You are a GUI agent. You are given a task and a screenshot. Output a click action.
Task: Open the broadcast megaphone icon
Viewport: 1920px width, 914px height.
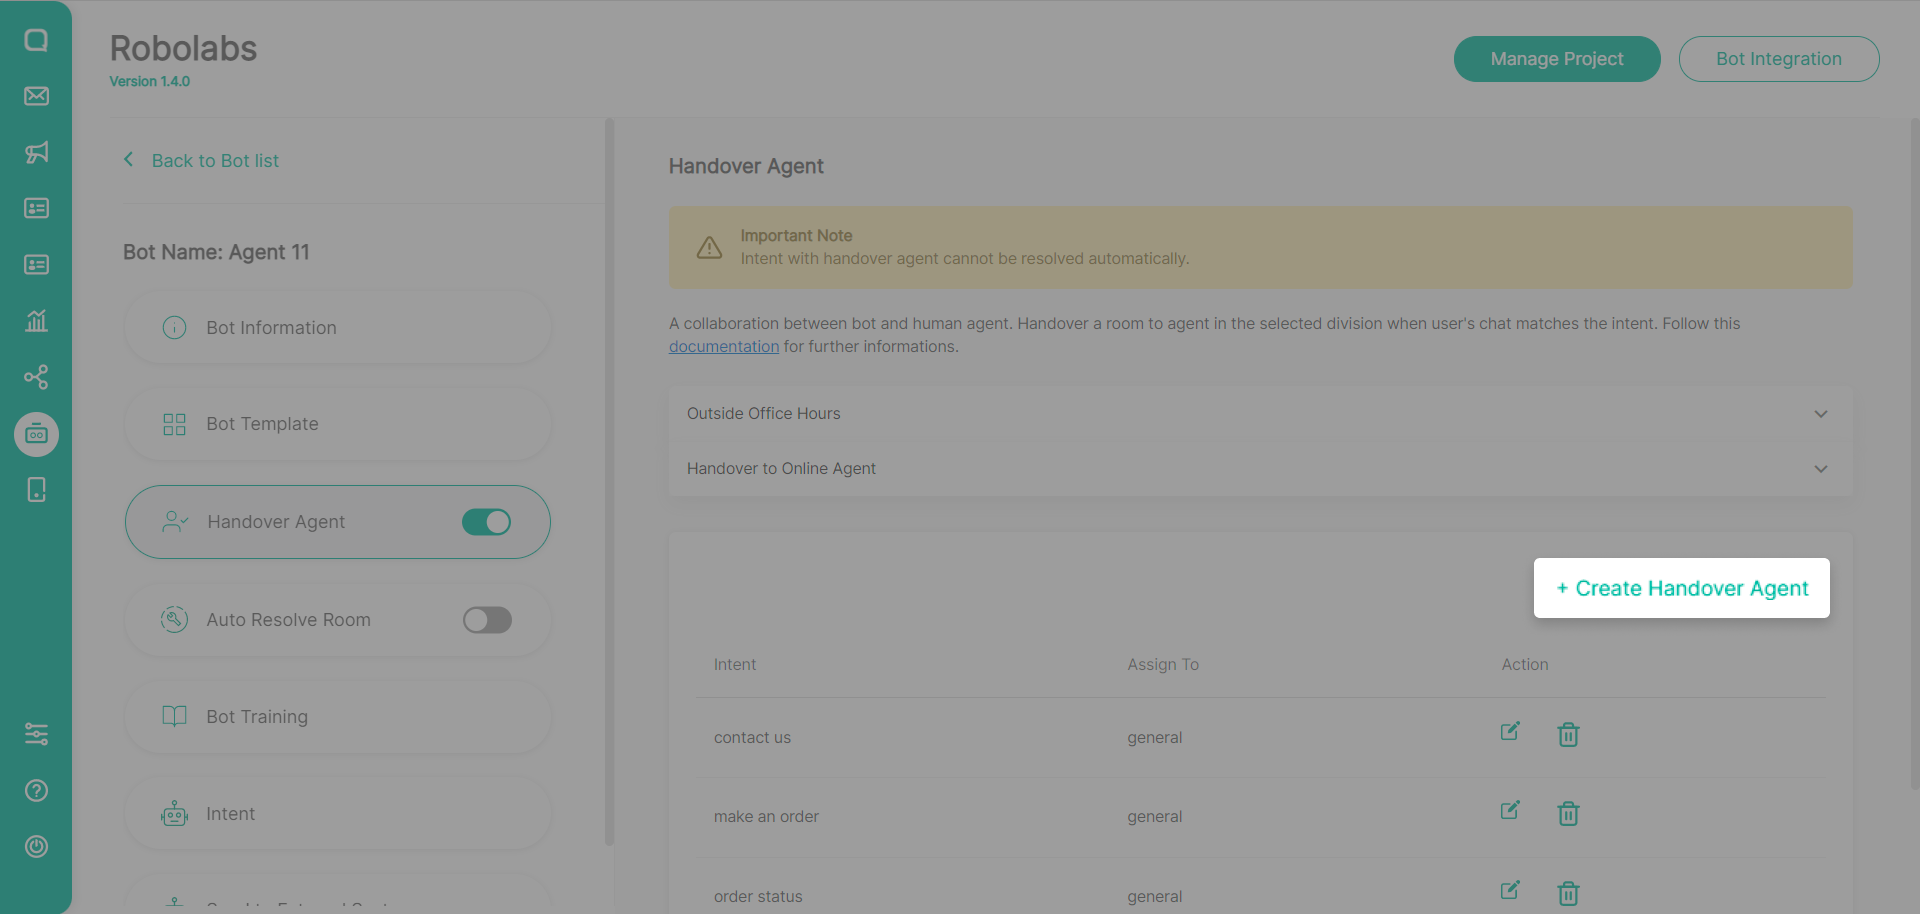pyautogui.click(x=37, y=152)
